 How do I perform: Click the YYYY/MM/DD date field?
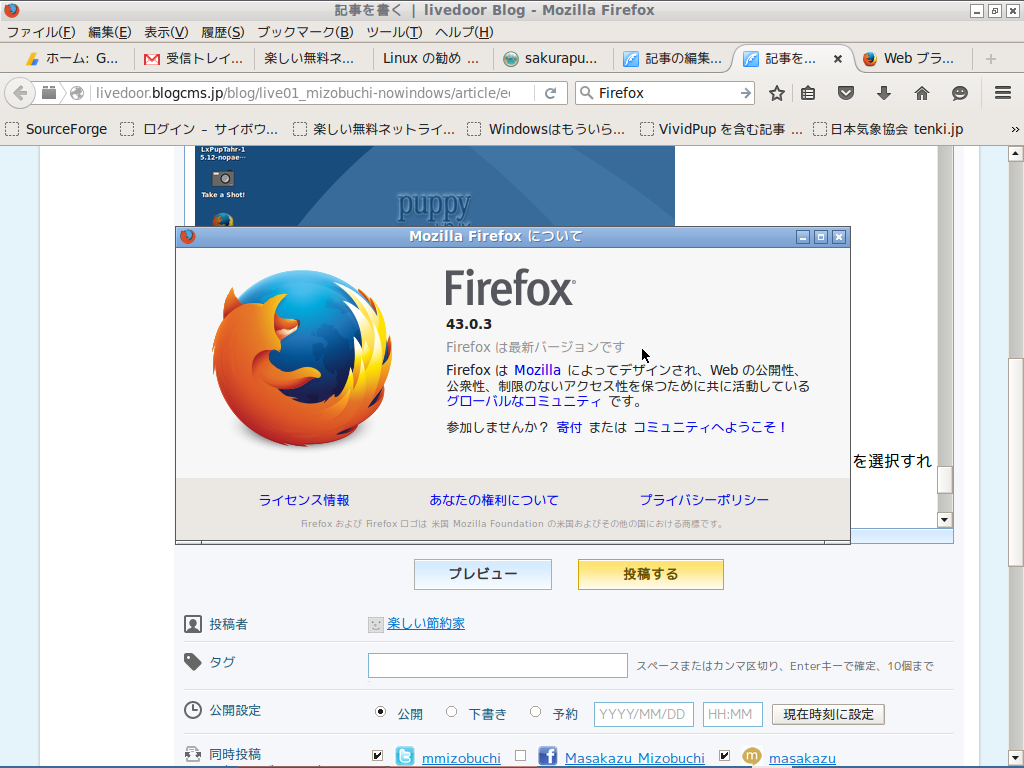pos(643,714)
